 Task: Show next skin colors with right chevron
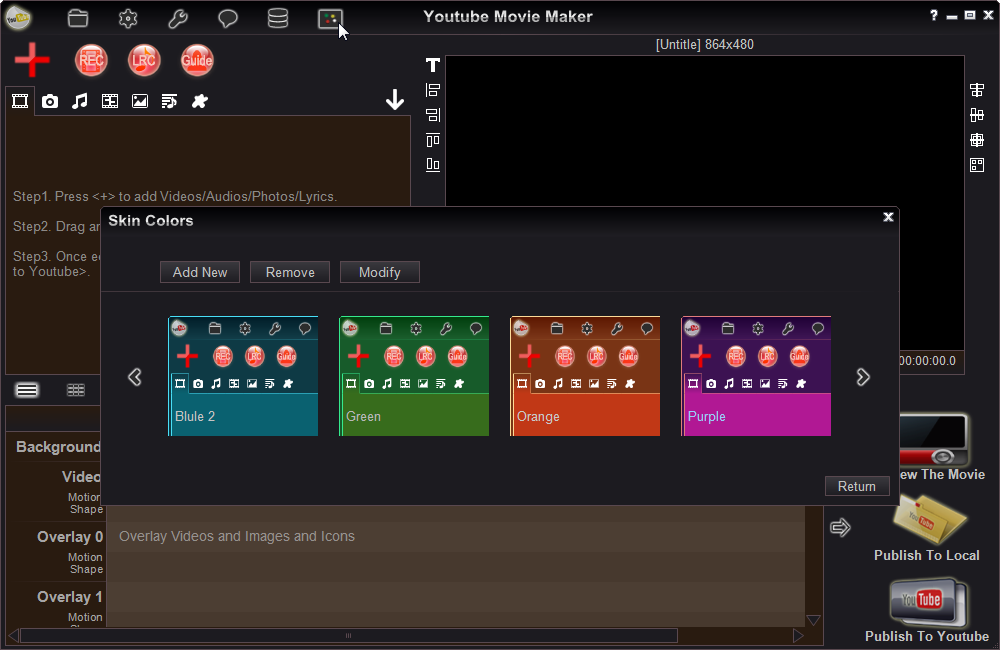click(863, 377)
